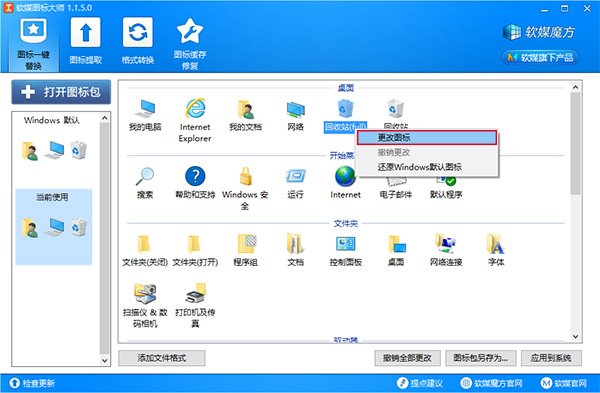
Task: Select 文件夹(打开) icon
Action: tap(195, 251)
